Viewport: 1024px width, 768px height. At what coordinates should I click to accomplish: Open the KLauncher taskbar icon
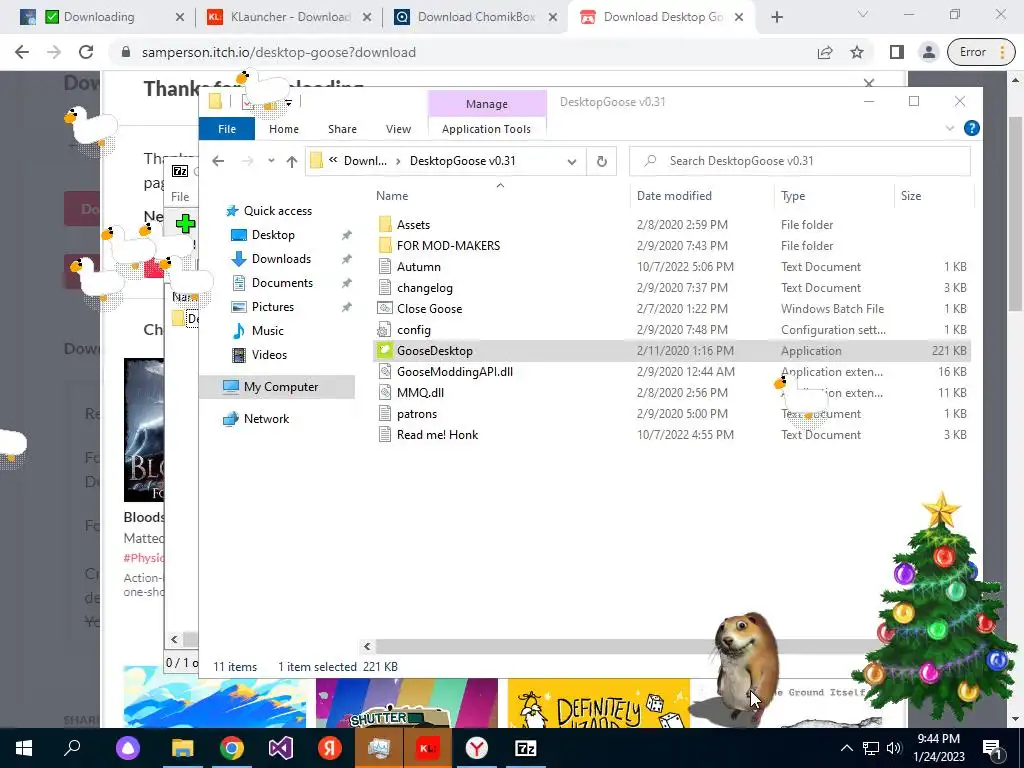coord(428,748)
